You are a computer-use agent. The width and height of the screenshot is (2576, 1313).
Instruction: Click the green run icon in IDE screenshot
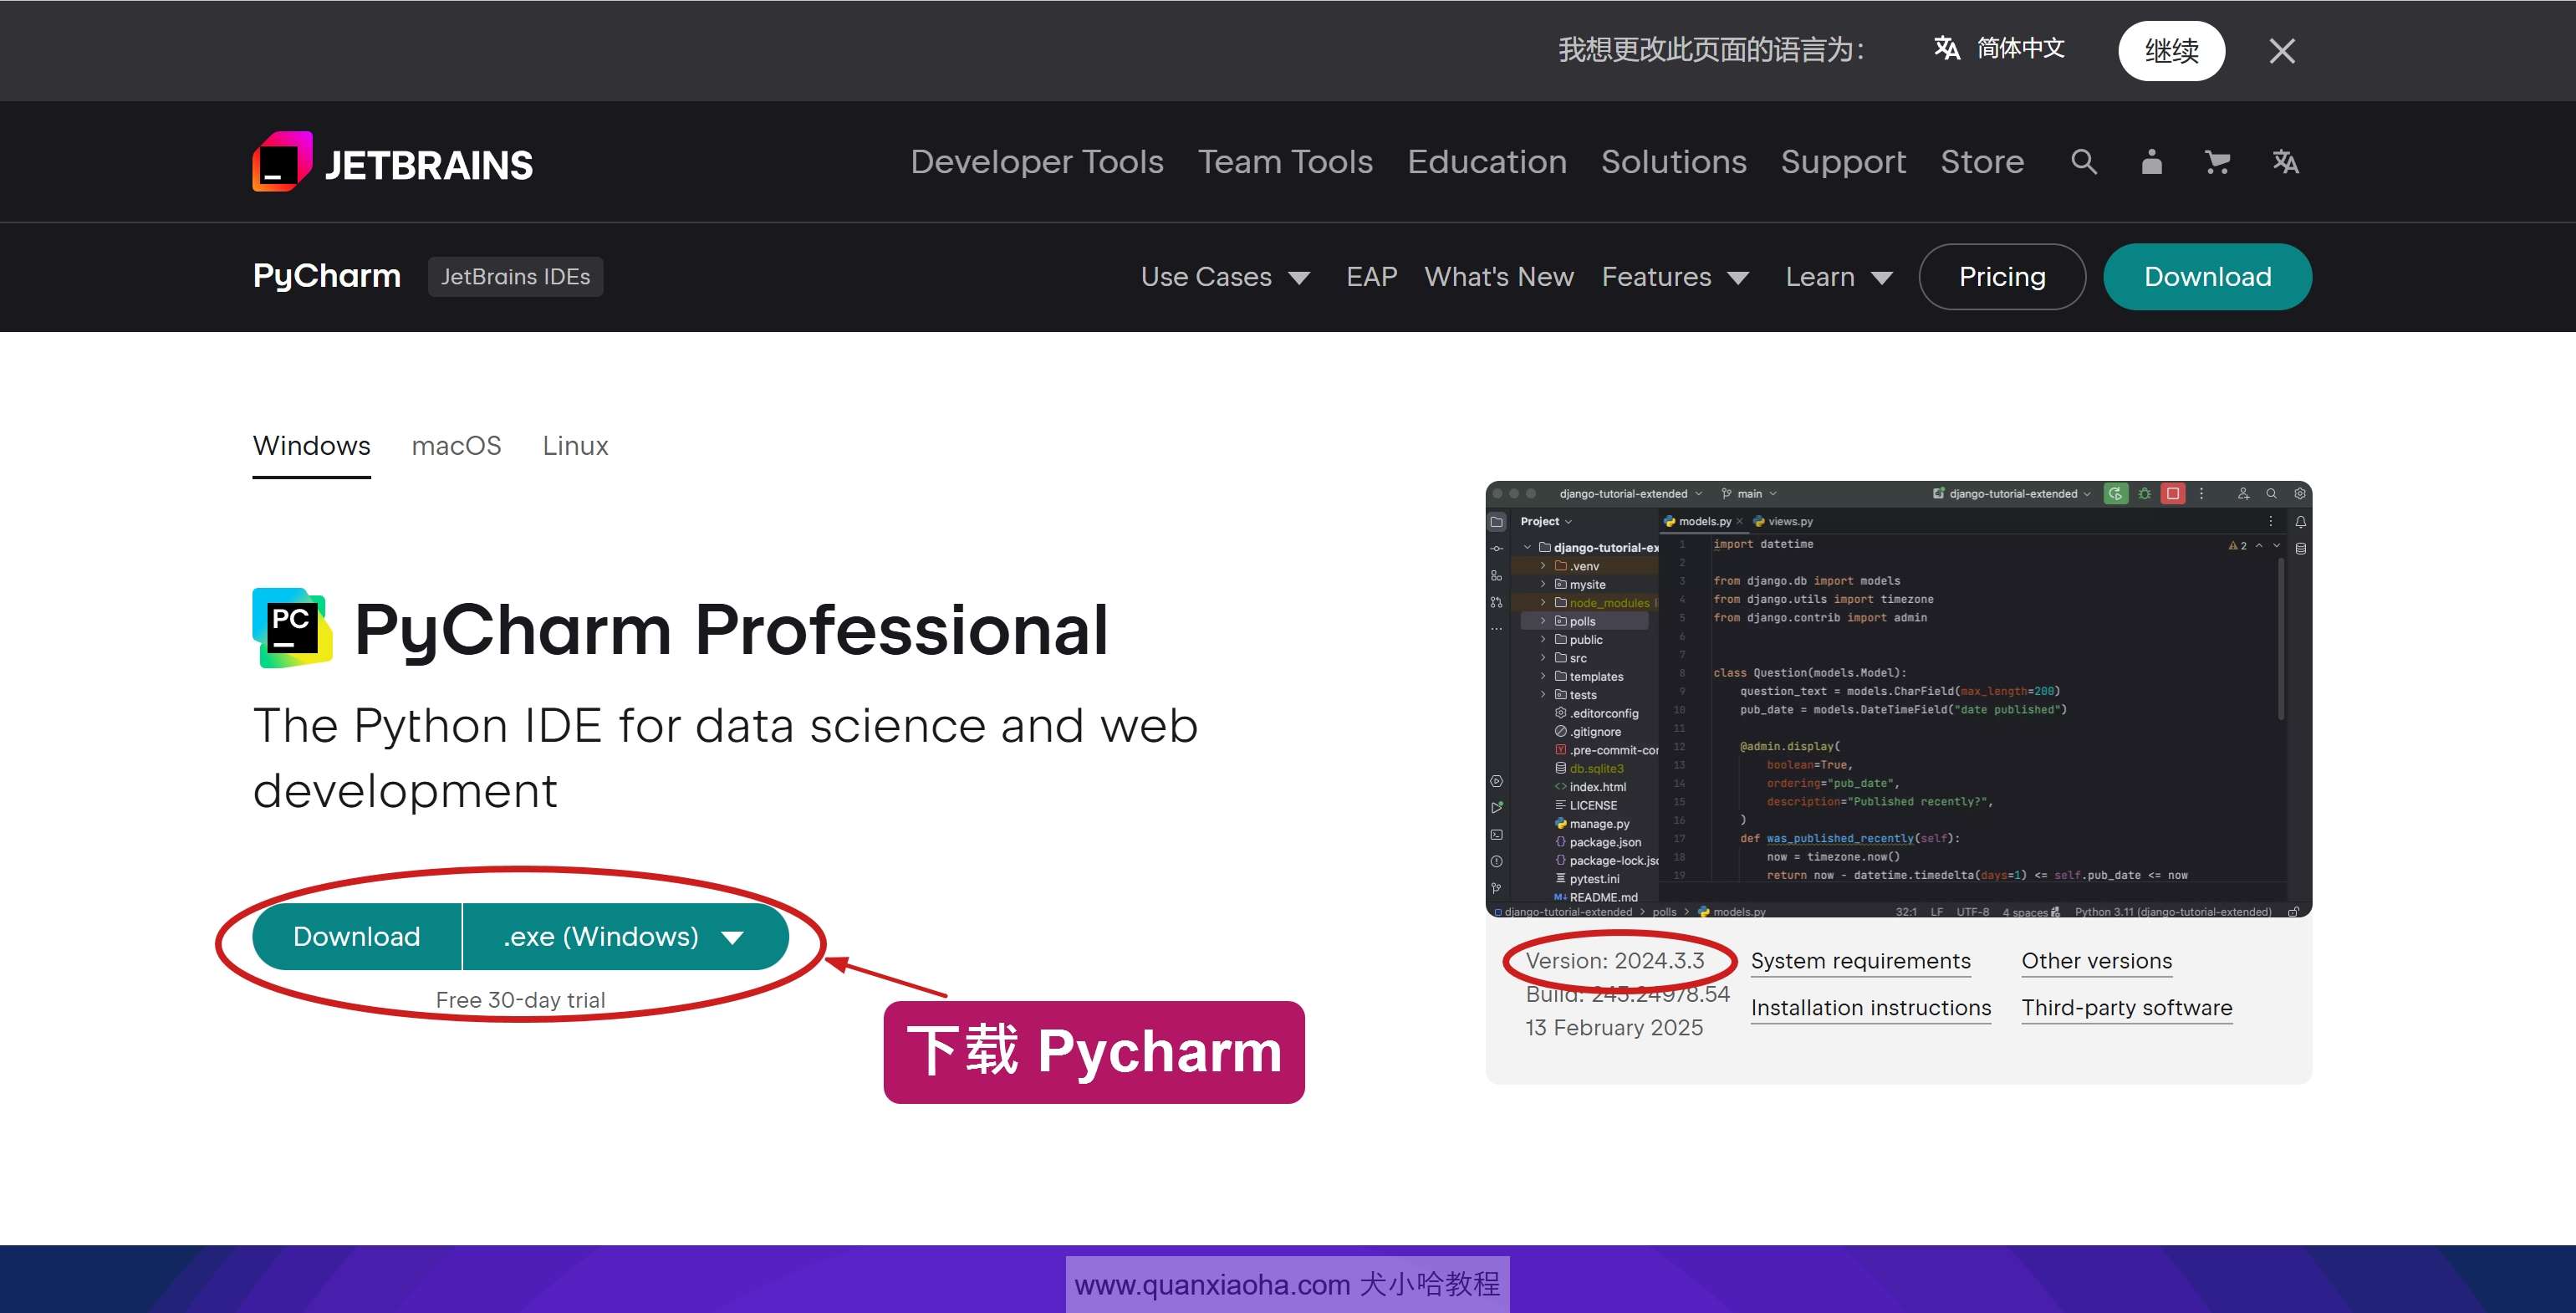pyautogui.click(x=2115, y=494)
